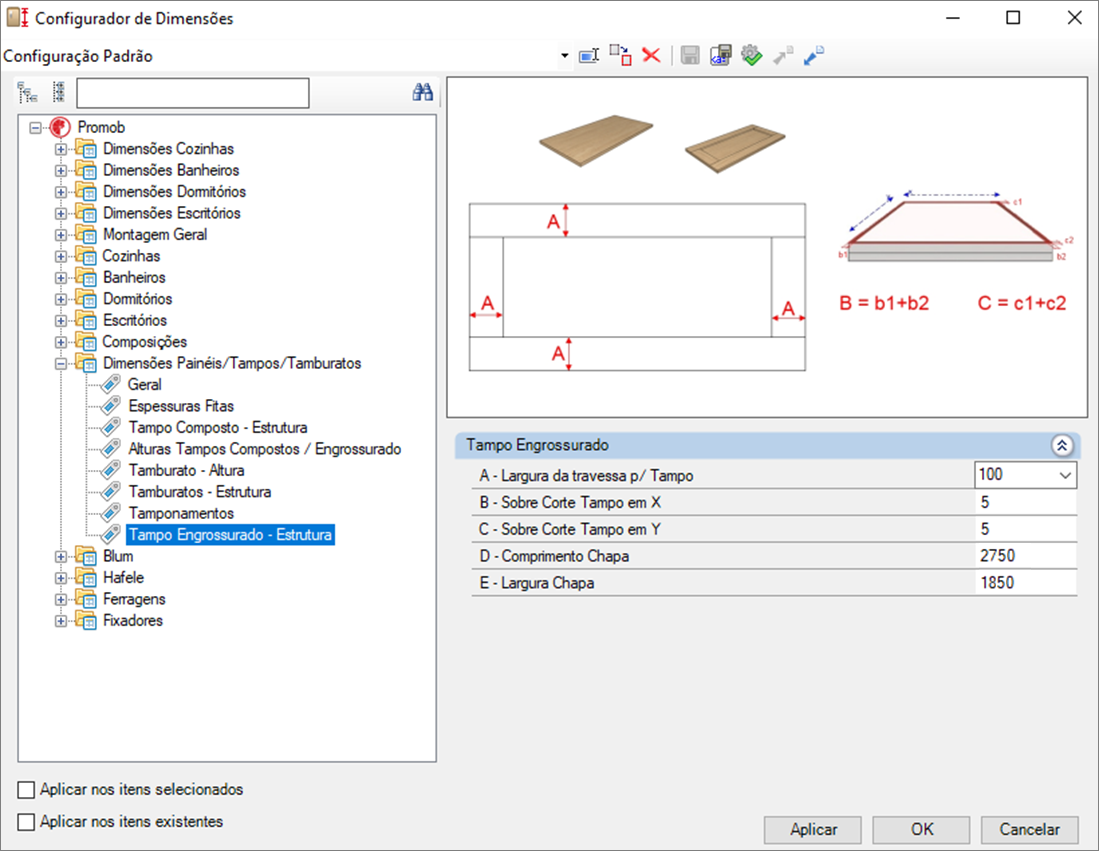Collapse the Tampo Engrossurado section

tap(1062, 446)
